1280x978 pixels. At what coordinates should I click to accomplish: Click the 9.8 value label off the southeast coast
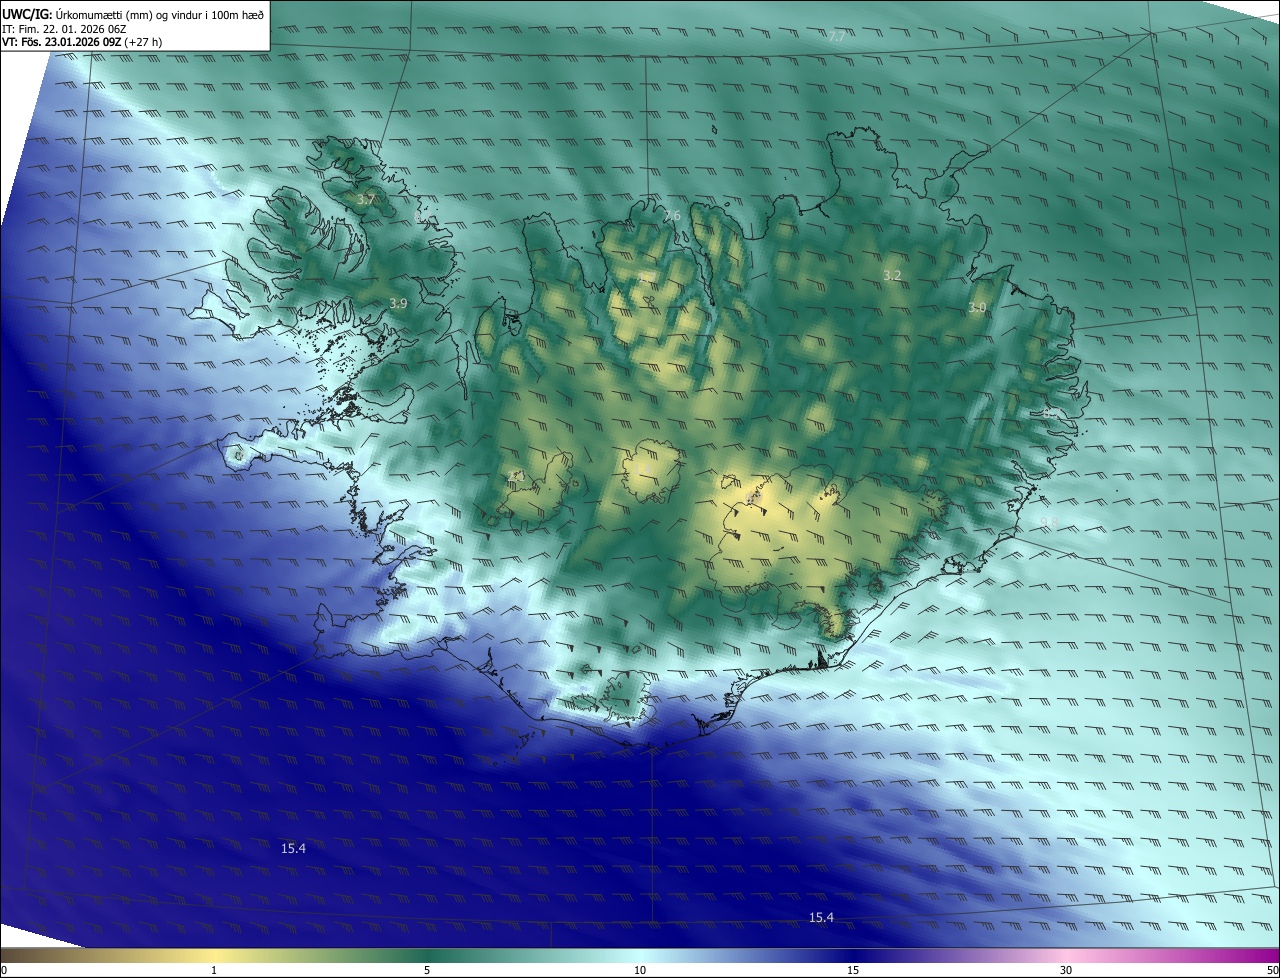coord(1048,522)
